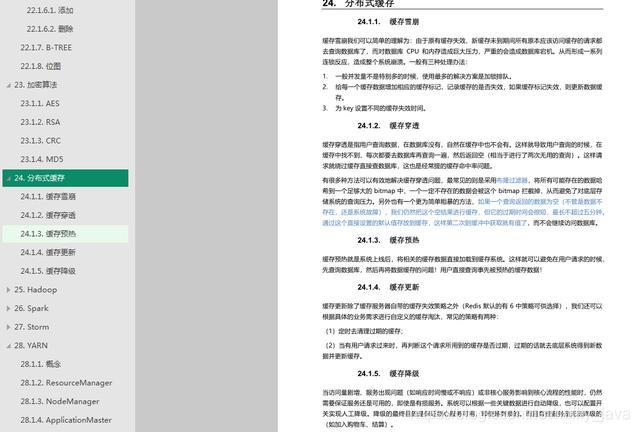Go to 23.1.2. RSA section
The width and height of the screenshot is (640, 432).
coord(40,122)
